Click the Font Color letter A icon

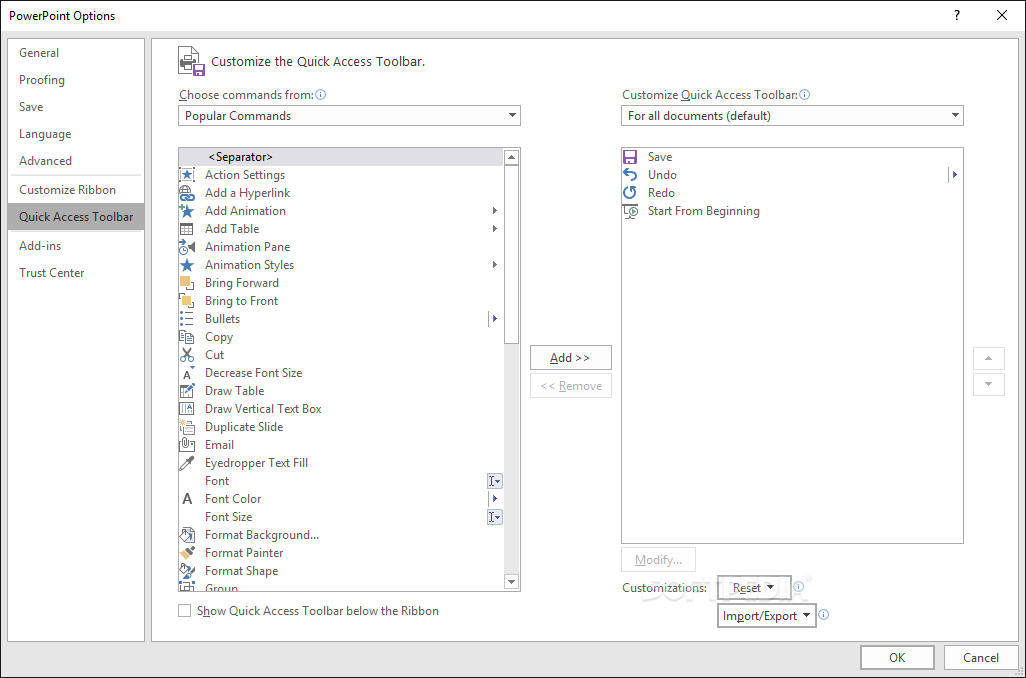click(x=187, y=499)
